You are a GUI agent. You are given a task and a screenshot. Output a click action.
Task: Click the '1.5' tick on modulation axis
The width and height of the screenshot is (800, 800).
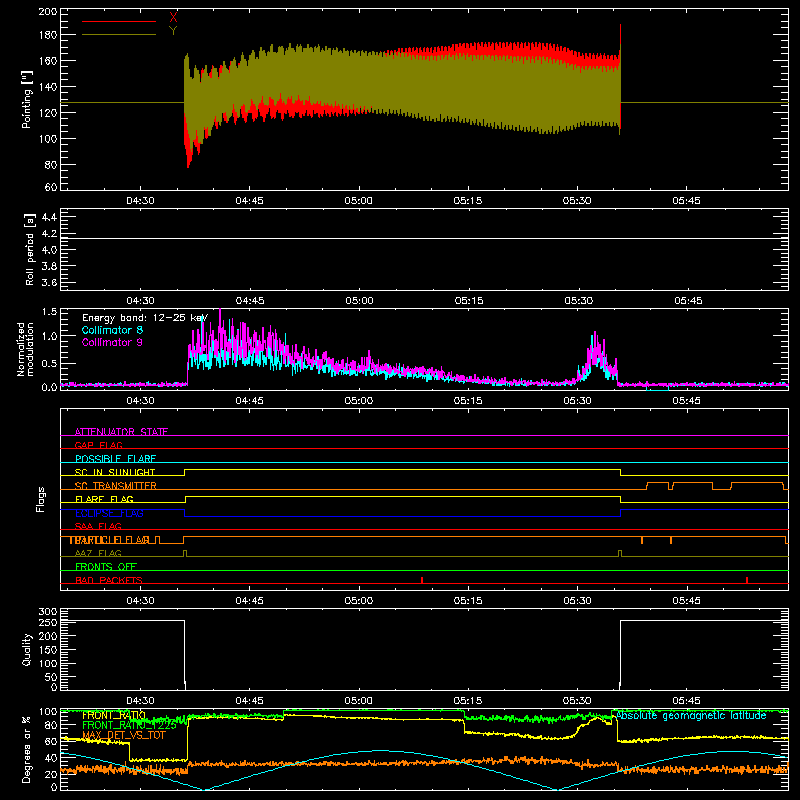click(x=49, y=311)
